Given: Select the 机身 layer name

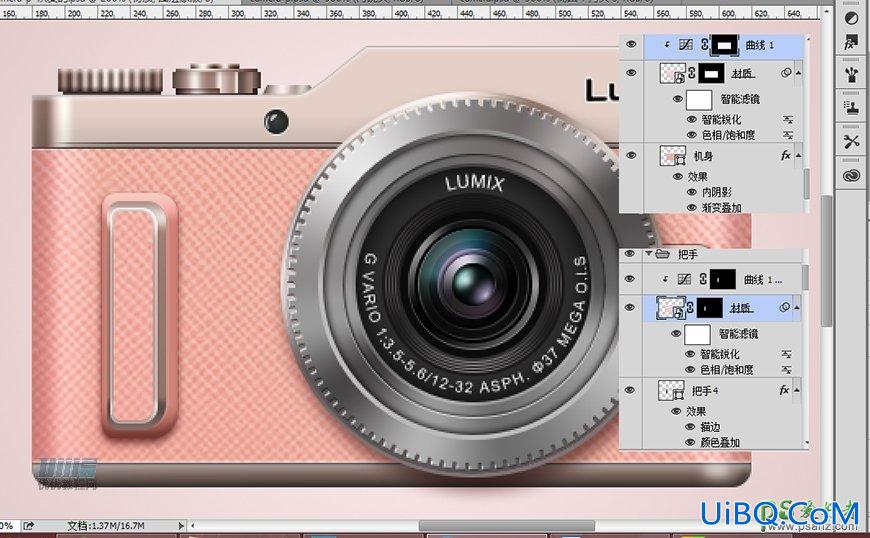Looking at the screenshot, I should (703, 156).
